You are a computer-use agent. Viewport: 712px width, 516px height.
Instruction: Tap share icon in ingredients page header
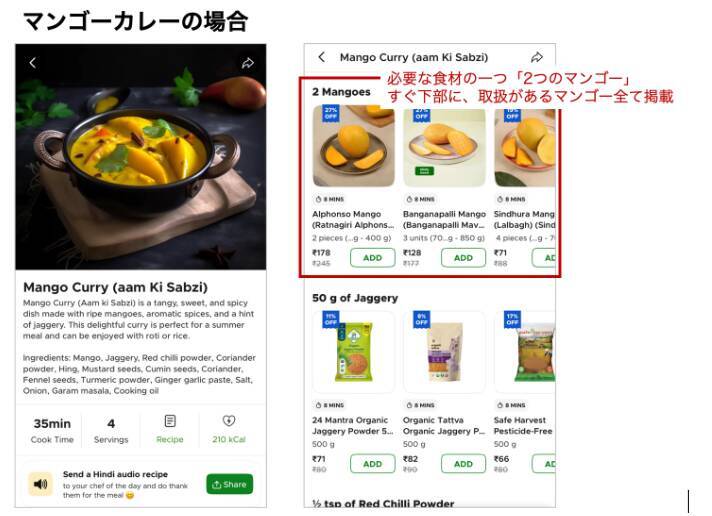tap(537, 57)
